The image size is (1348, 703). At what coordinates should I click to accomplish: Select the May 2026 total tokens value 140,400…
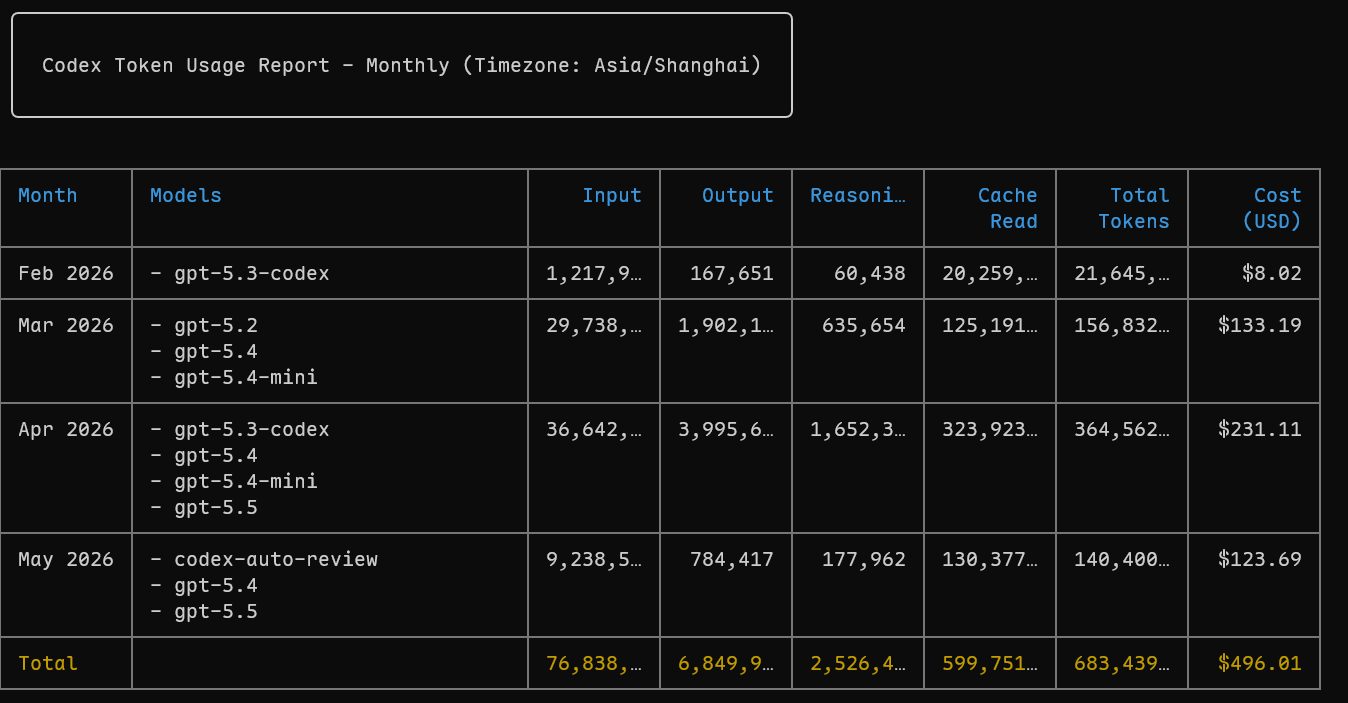[1122, 559]
